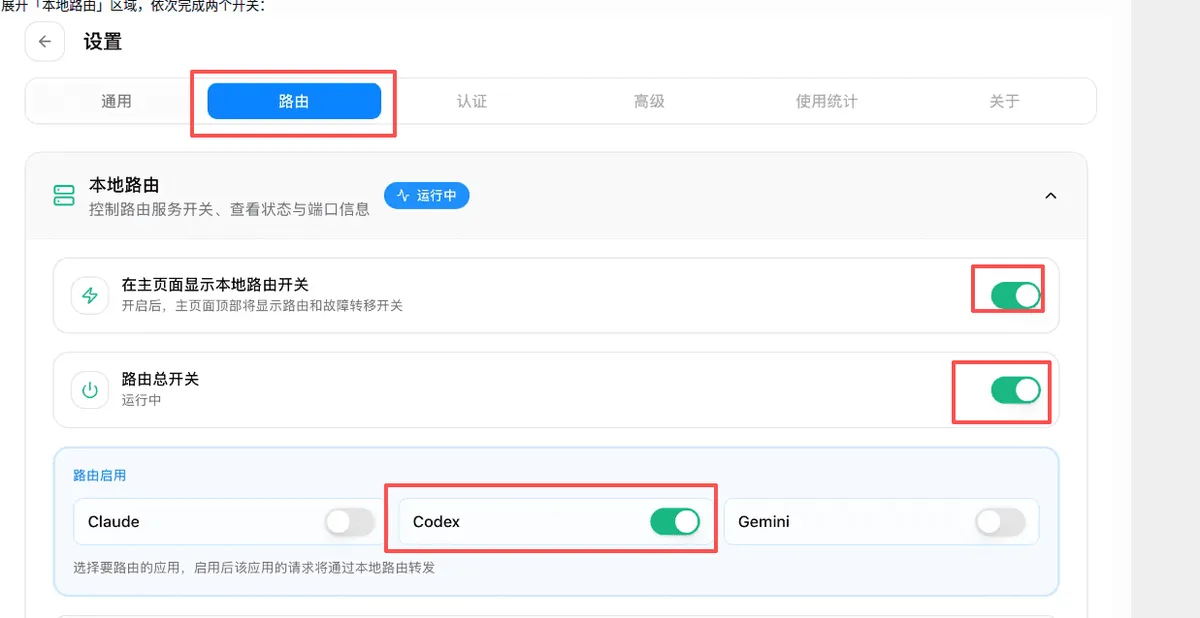Click the 运行中 text under 路由总开关

pos(141,400)
